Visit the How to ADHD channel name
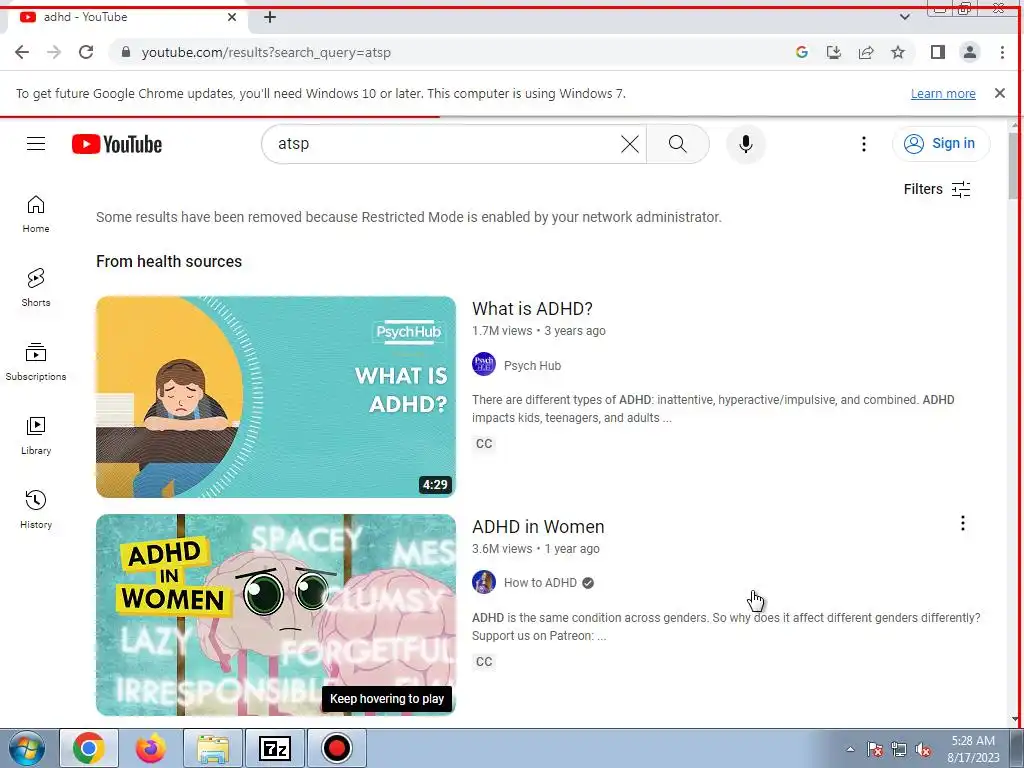The image size is (1024, 768). [540, 583]
